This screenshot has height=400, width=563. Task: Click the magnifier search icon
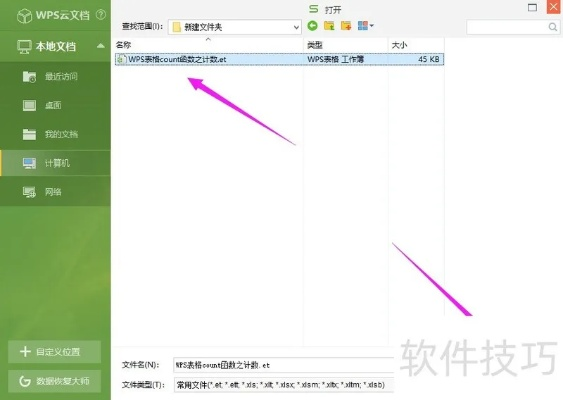tap(553, 27)
